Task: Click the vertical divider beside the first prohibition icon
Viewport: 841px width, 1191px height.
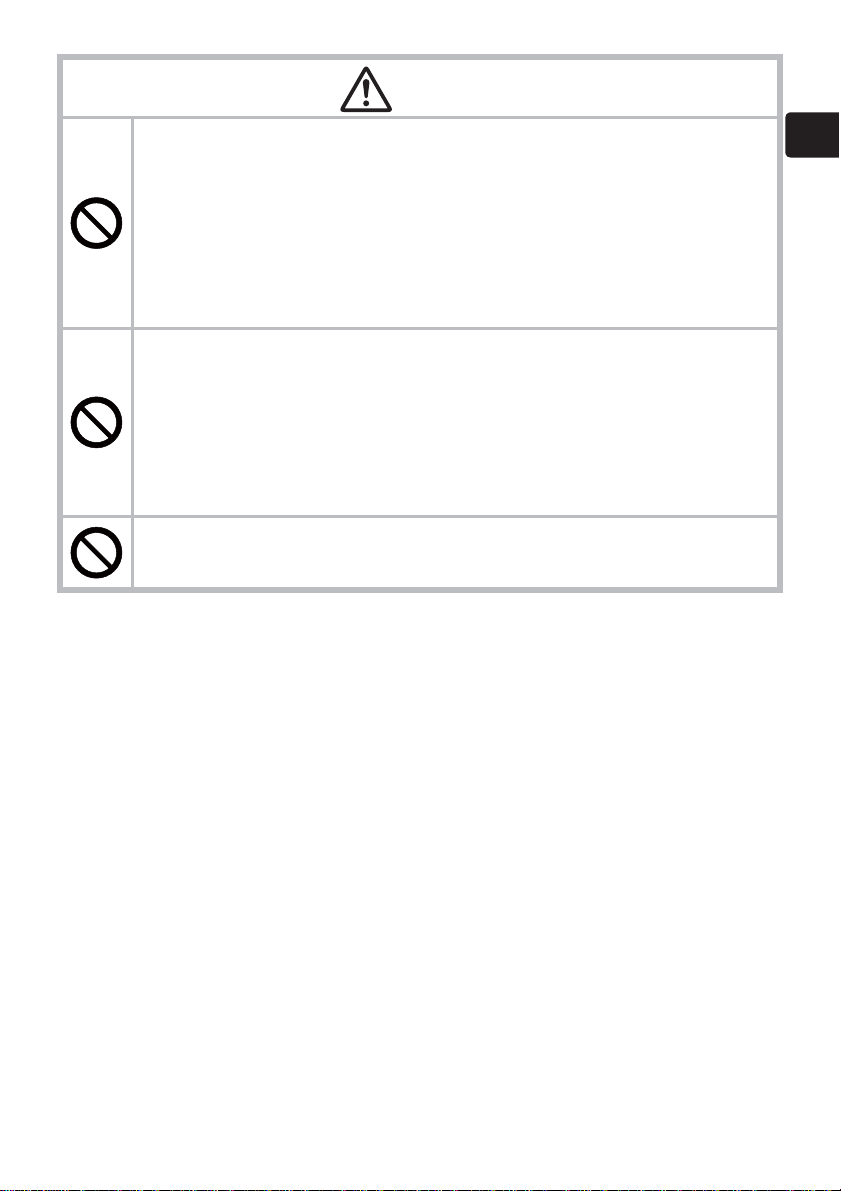Action: [x=133, y=223]
